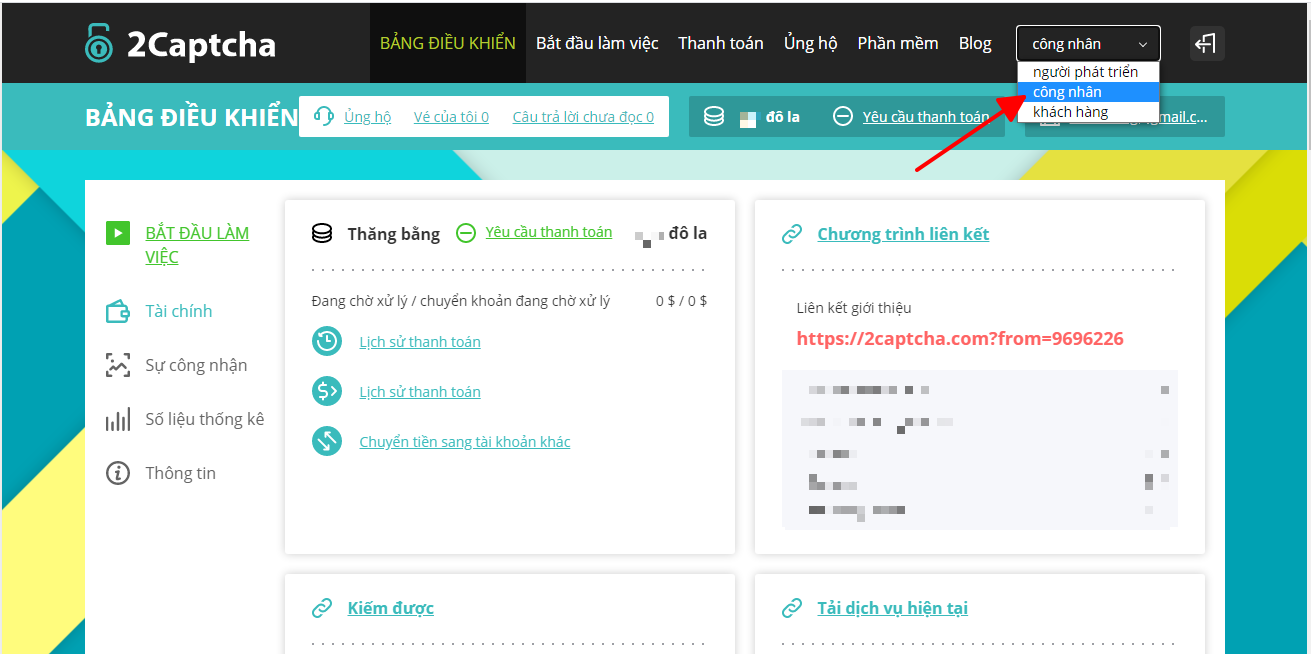This screenshot has height=654, width=1311.
Task: Open Kiếm được heading link
Action: point(391,608)
